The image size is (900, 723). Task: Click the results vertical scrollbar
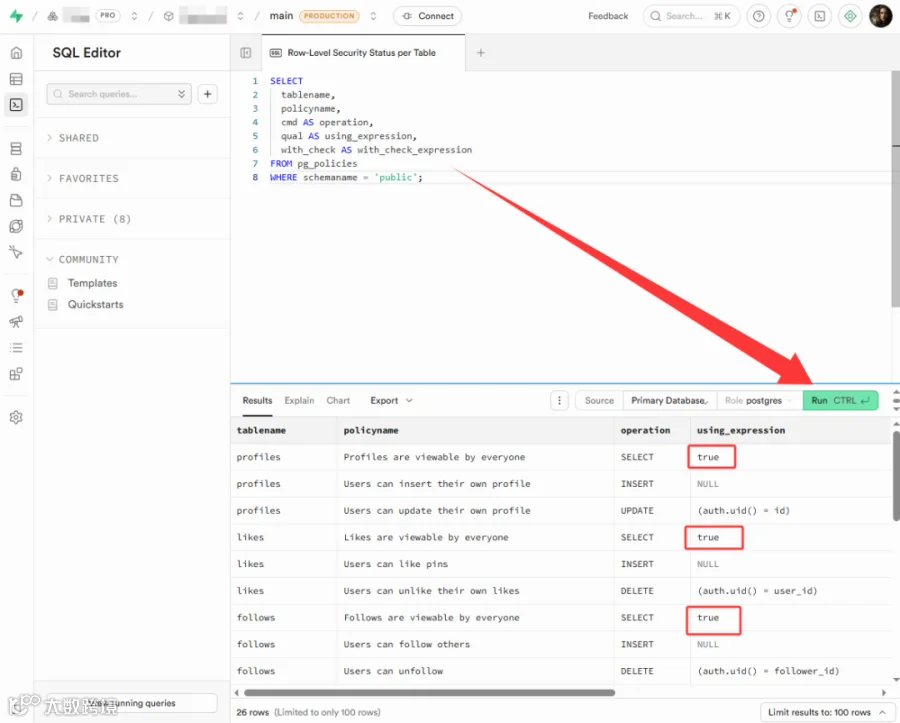click(x=896, y=475)
